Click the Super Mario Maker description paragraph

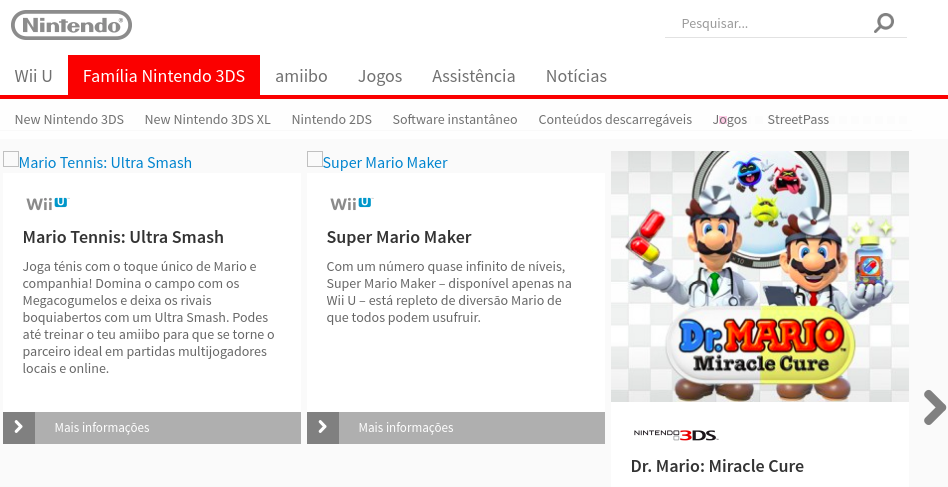449,292
